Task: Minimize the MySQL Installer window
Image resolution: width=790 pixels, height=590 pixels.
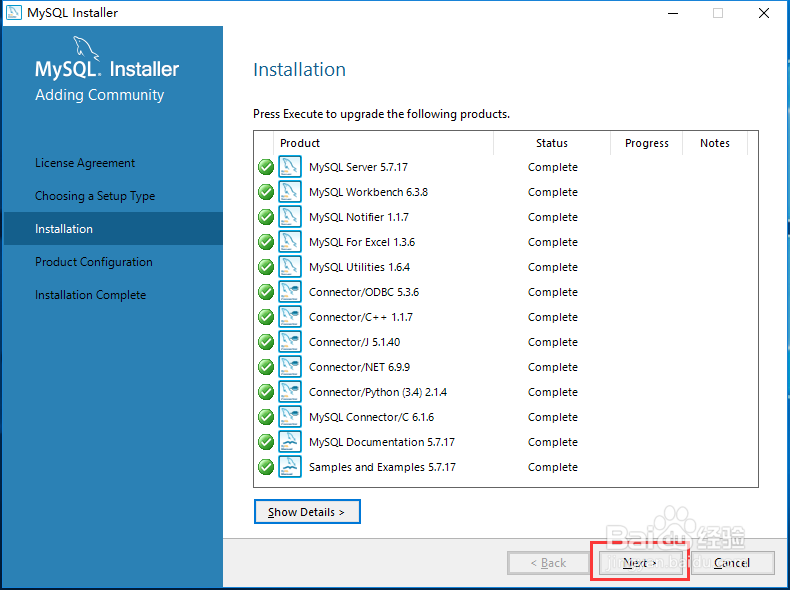Action: coord(673,13)
